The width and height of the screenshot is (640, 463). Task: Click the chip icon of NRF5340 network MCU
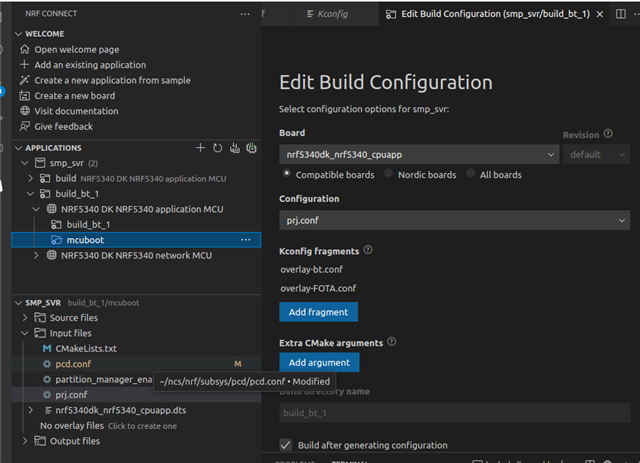pos(51,255)
